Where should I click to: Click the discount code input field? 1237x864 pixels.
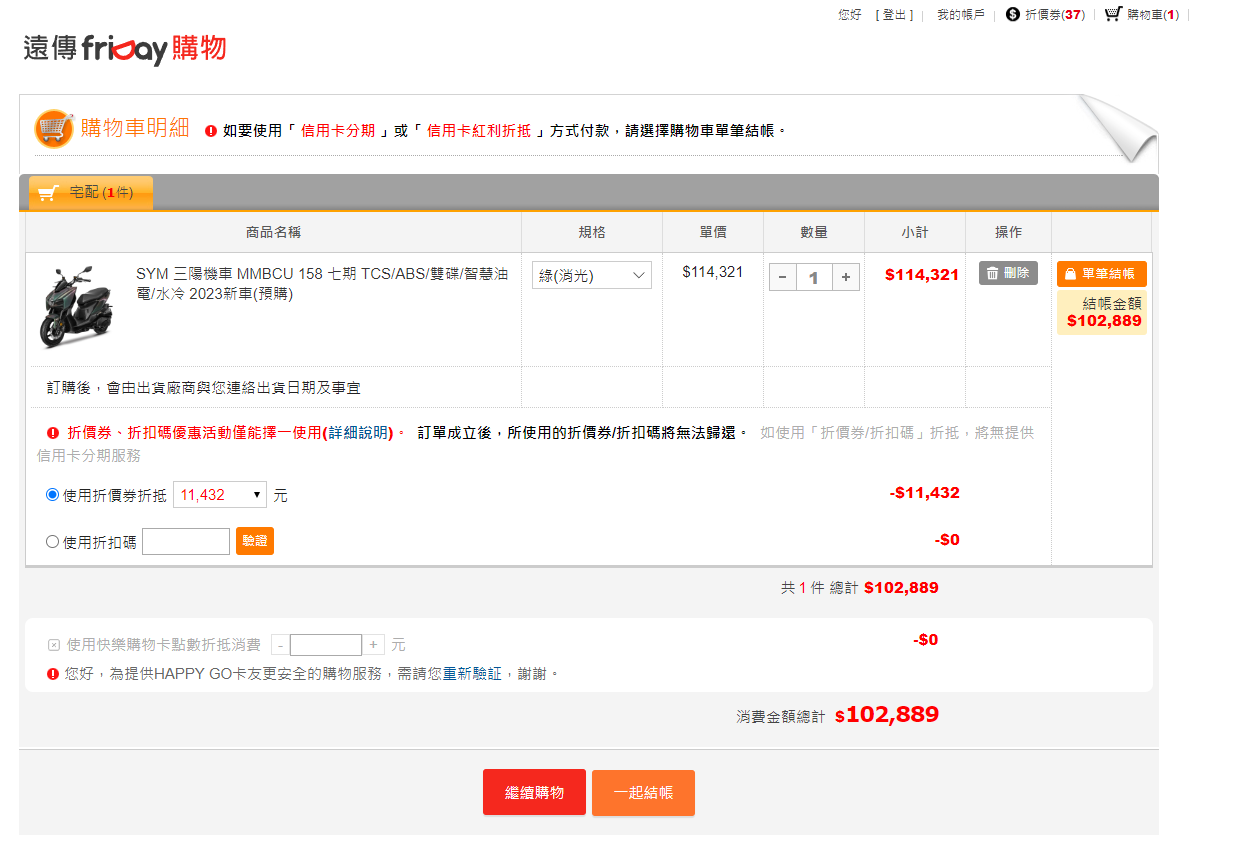coord(186,542)
